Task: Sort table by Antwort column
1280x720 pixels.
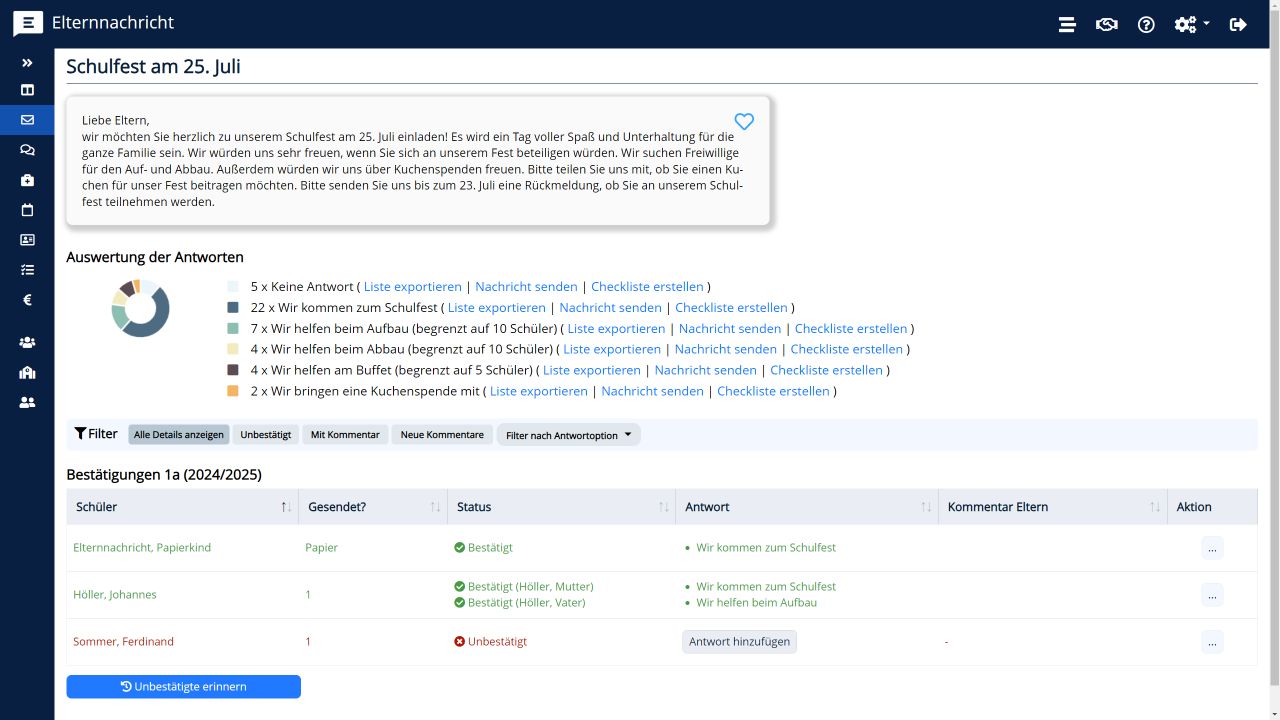Action: pyautogui.click(x=807, y=507)
